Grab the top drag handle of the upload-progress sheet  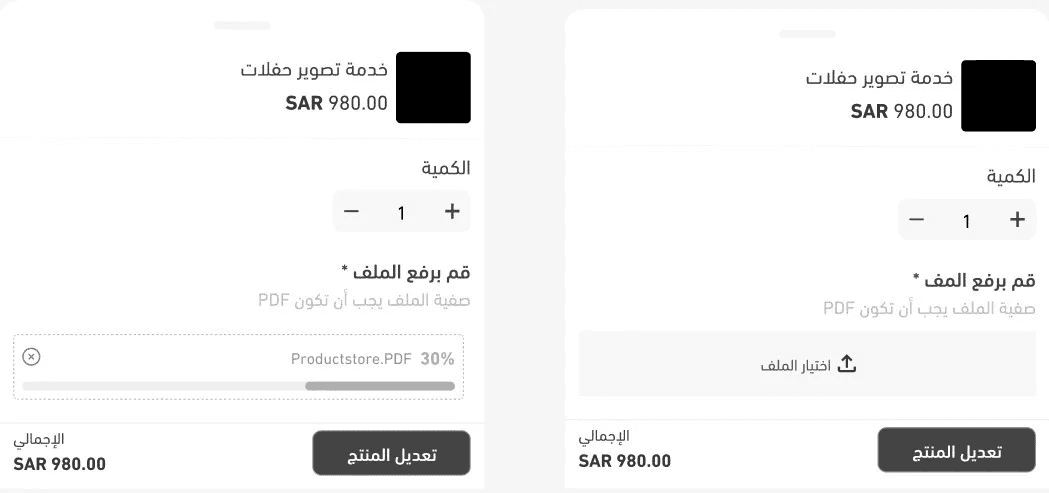point(242,25)
